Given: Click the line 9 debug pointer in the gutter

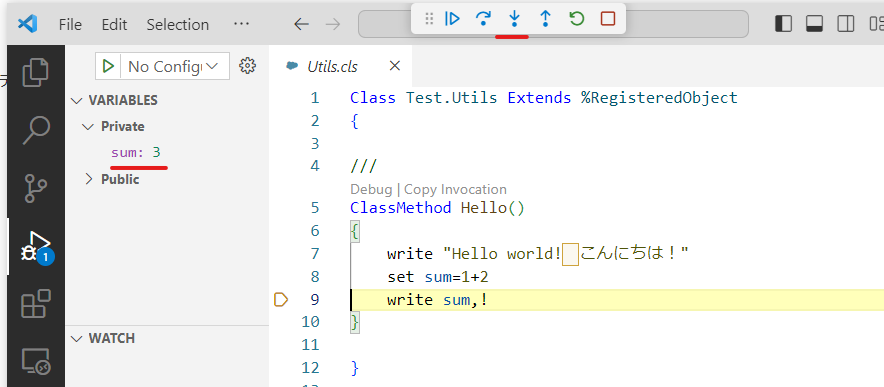Looking at the screenshot, I should [281, 300].
